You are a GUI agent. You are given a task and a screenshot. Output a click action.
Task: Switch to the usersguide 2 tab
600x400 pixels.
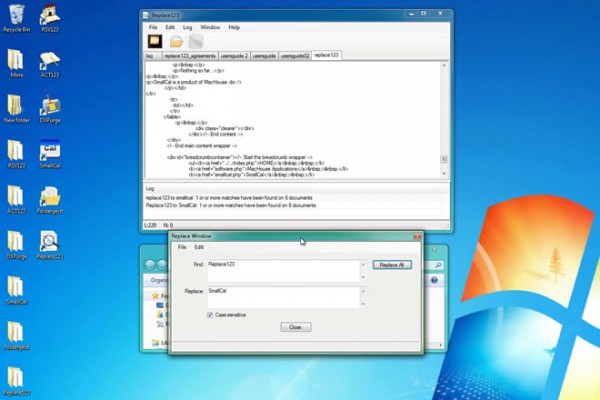234,56
